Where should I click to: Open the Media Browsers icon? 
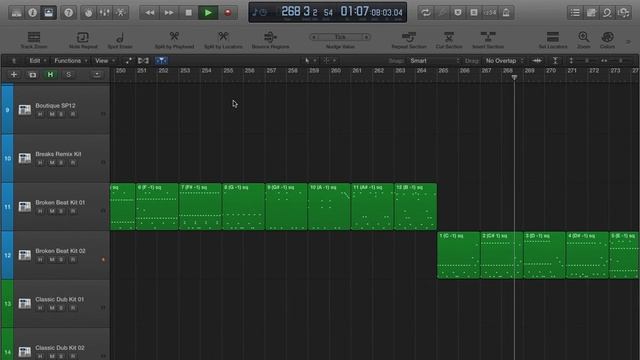[623, 13]
